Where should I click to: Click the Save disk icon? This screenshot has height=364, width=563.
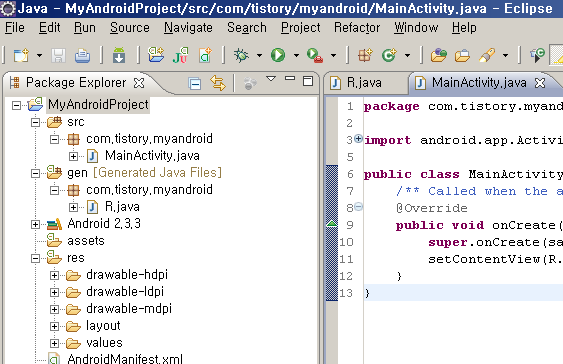[x=59, y=56]
